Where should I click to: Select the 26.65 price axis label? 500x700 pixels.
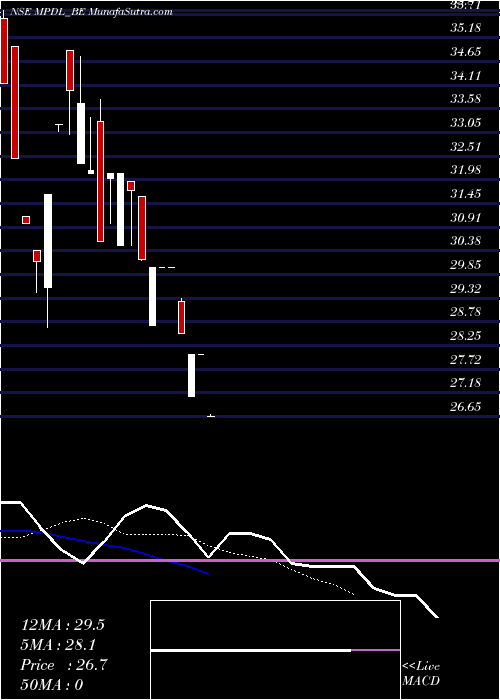465,407
